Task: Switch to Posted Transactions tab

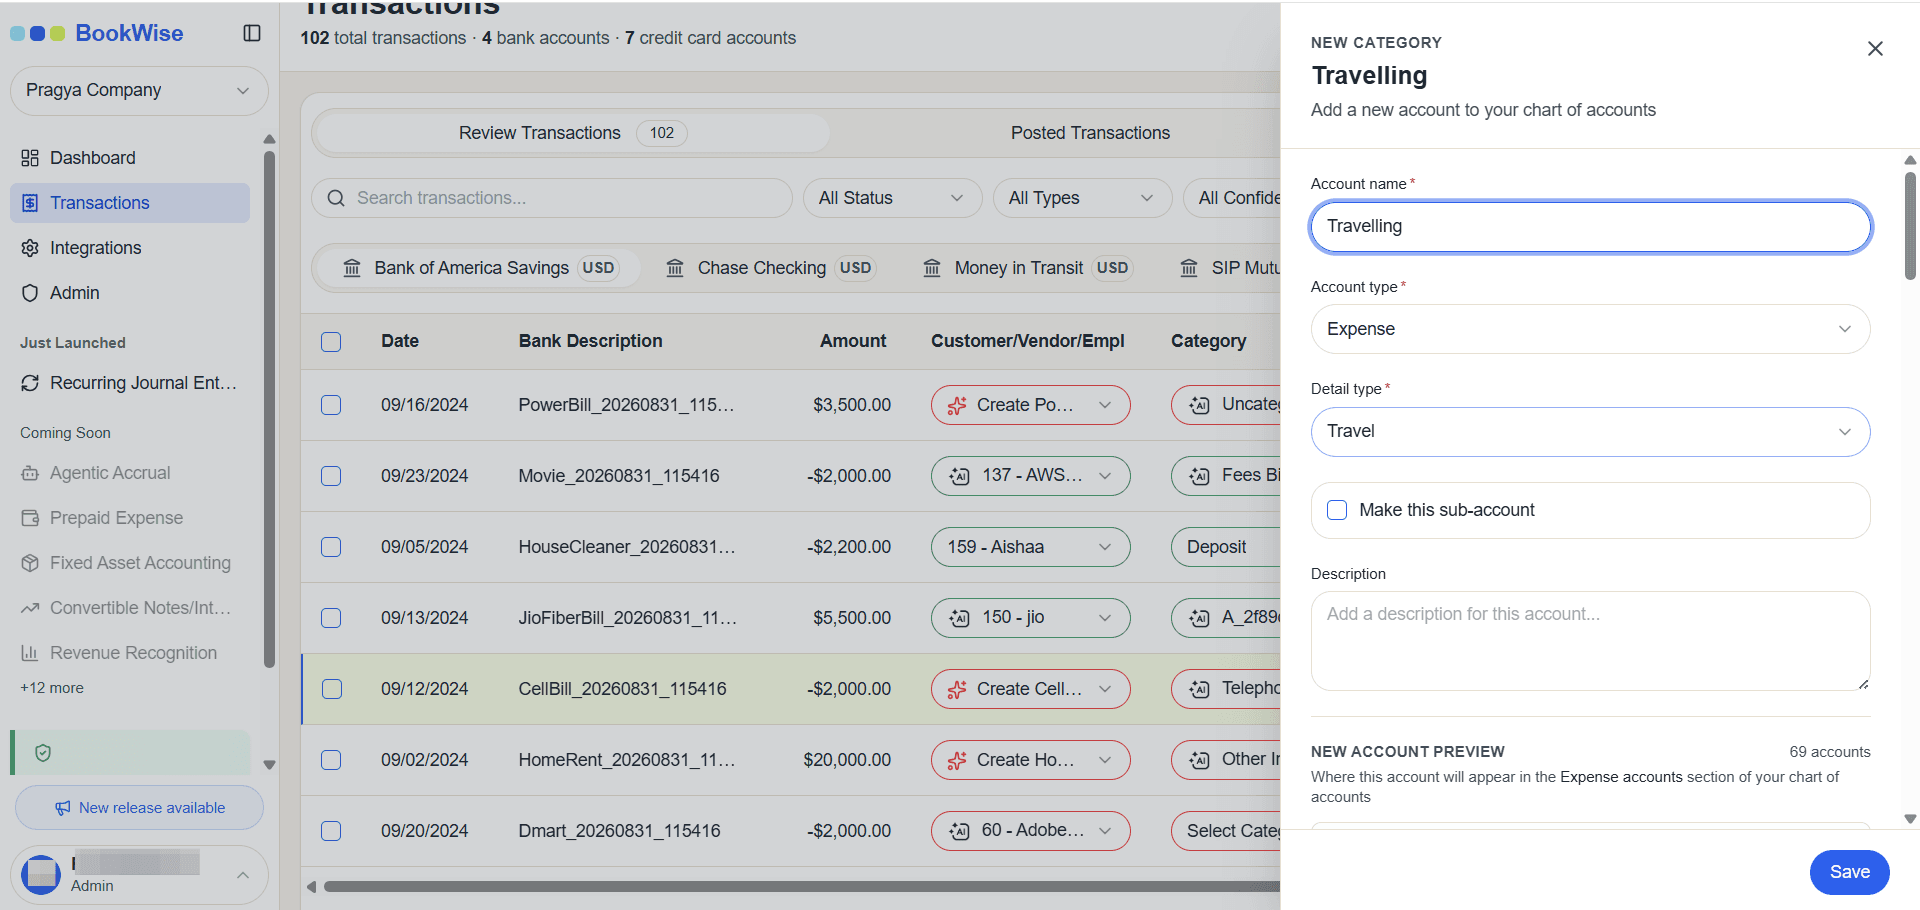Action: coord(1090,133)
